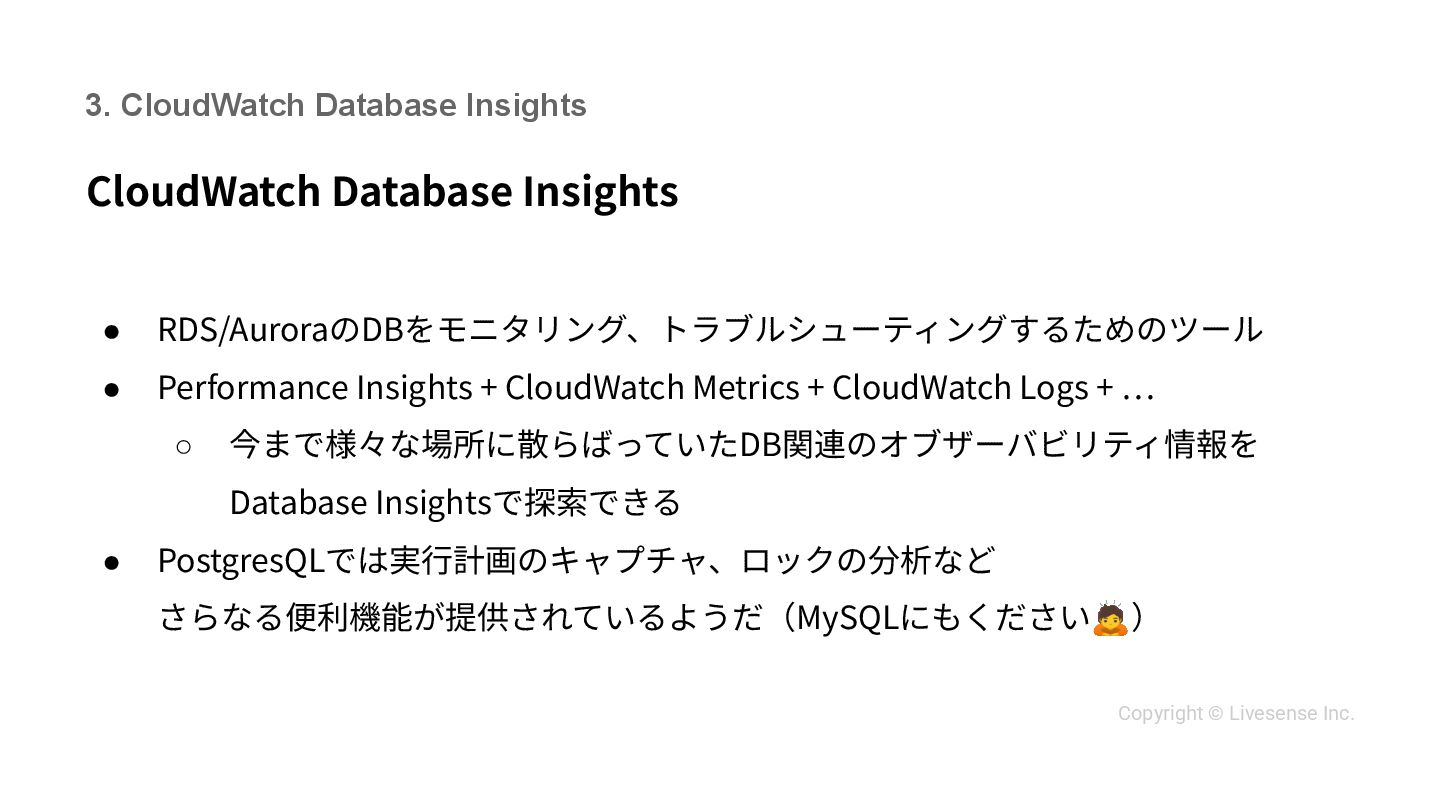Click the bowing person emoji

point(1111,619)
